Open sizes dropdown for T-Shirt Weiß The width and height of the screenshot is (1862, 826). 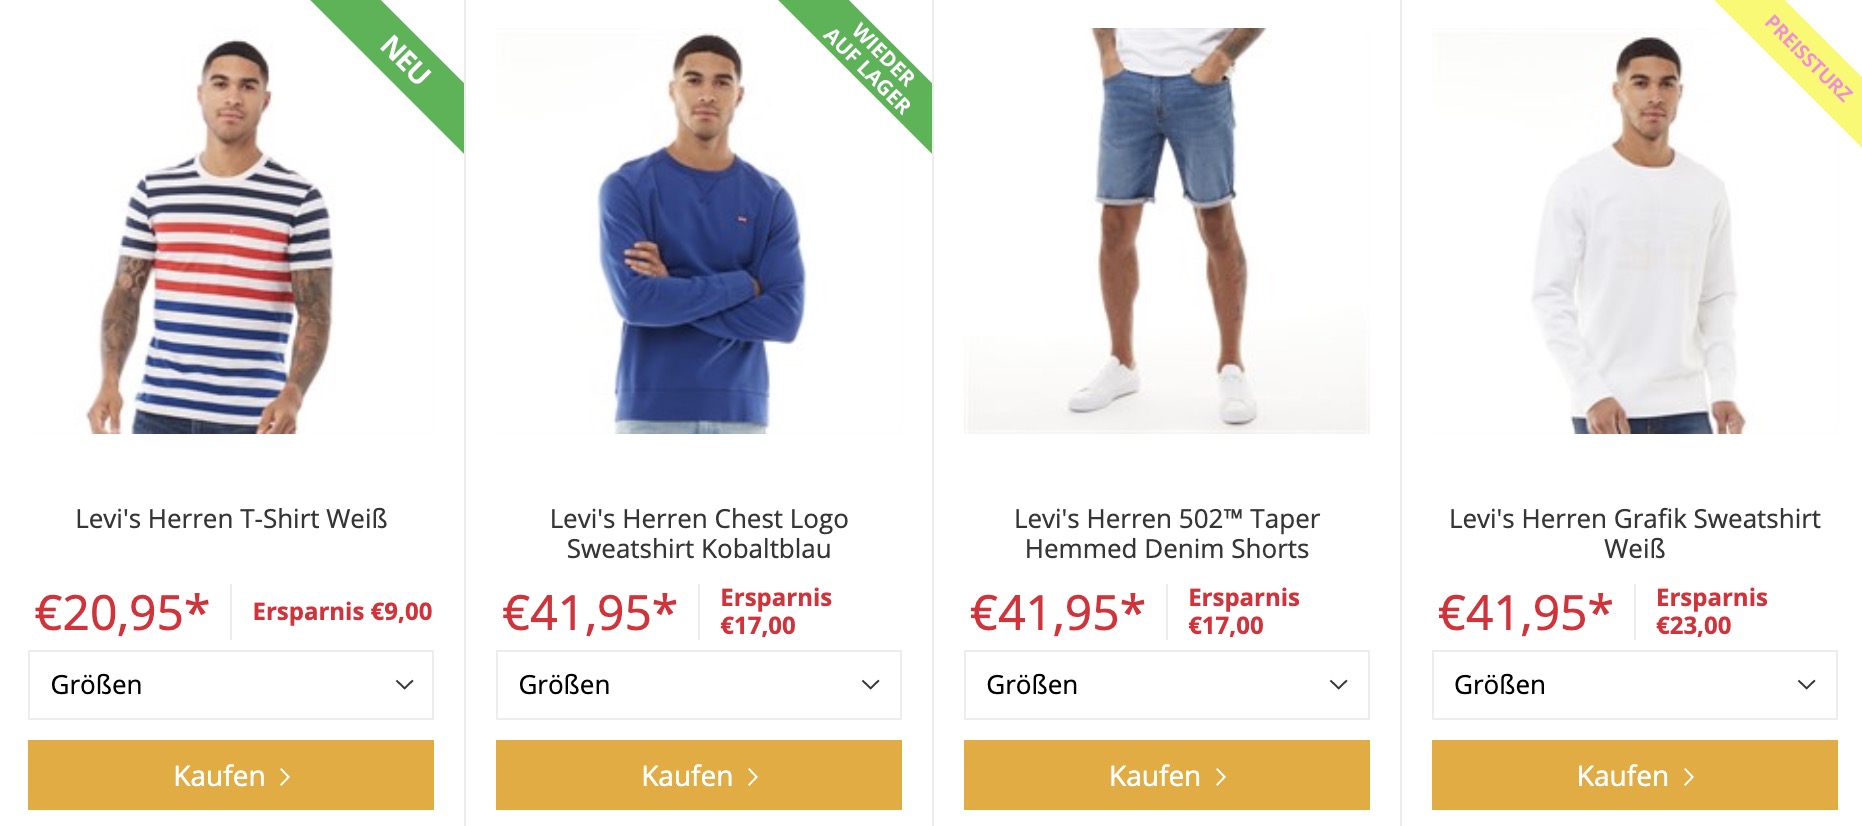[x=231, y=685]
